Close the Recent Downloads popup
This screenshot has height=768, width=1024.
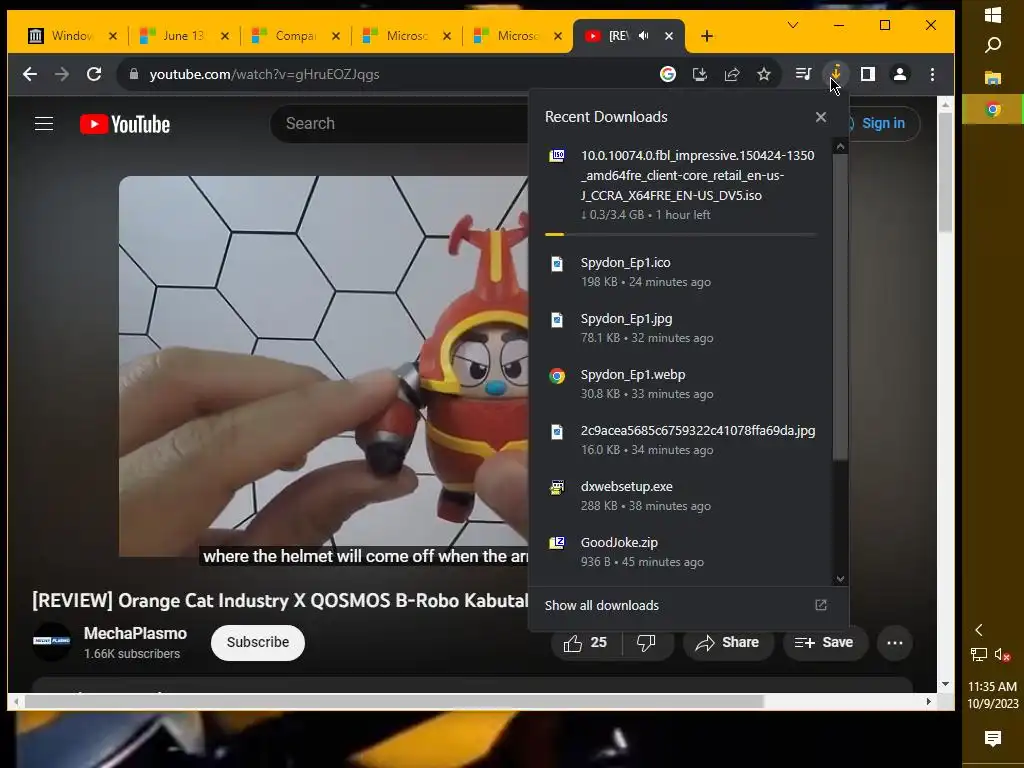[821, 117]
